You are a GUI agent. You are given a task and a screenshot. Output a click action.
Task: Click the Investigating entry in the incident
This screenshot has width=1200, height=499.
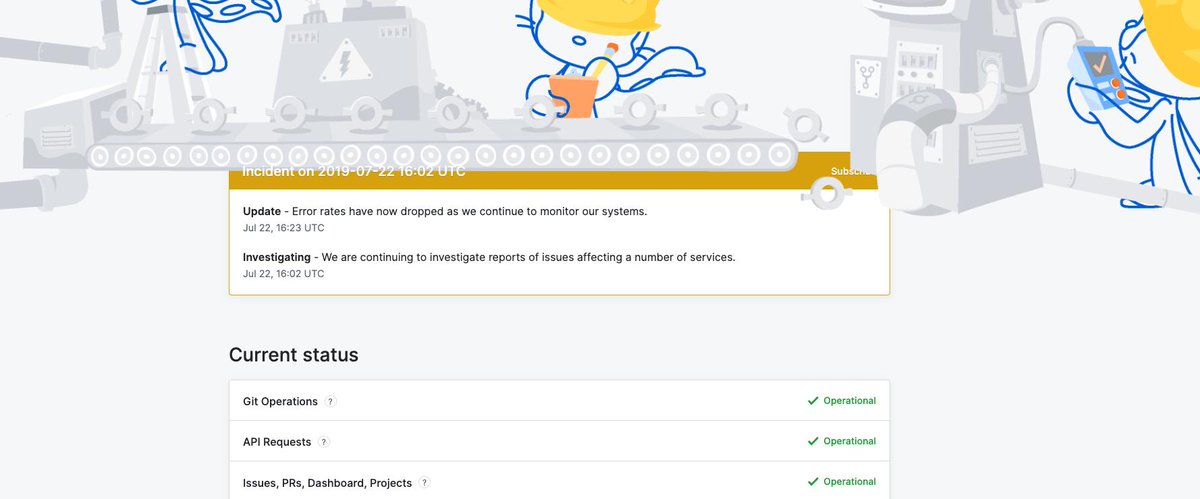click(489, 257)
